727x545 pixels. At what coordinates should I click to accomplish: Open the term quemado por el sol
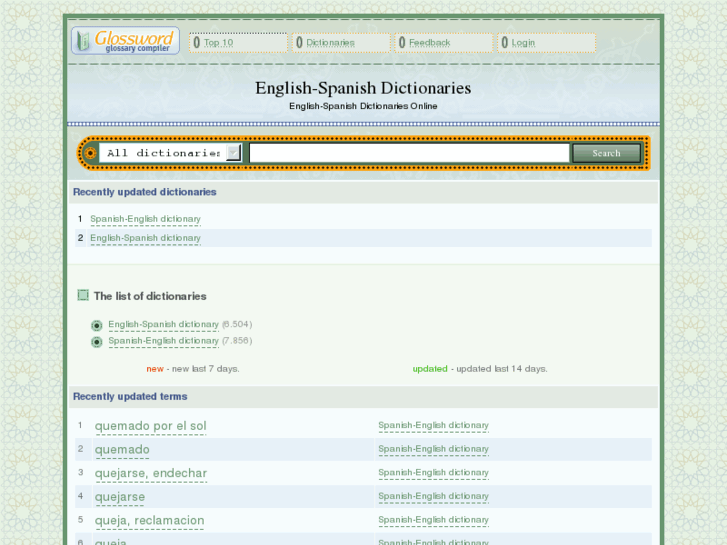pos(151,426)
